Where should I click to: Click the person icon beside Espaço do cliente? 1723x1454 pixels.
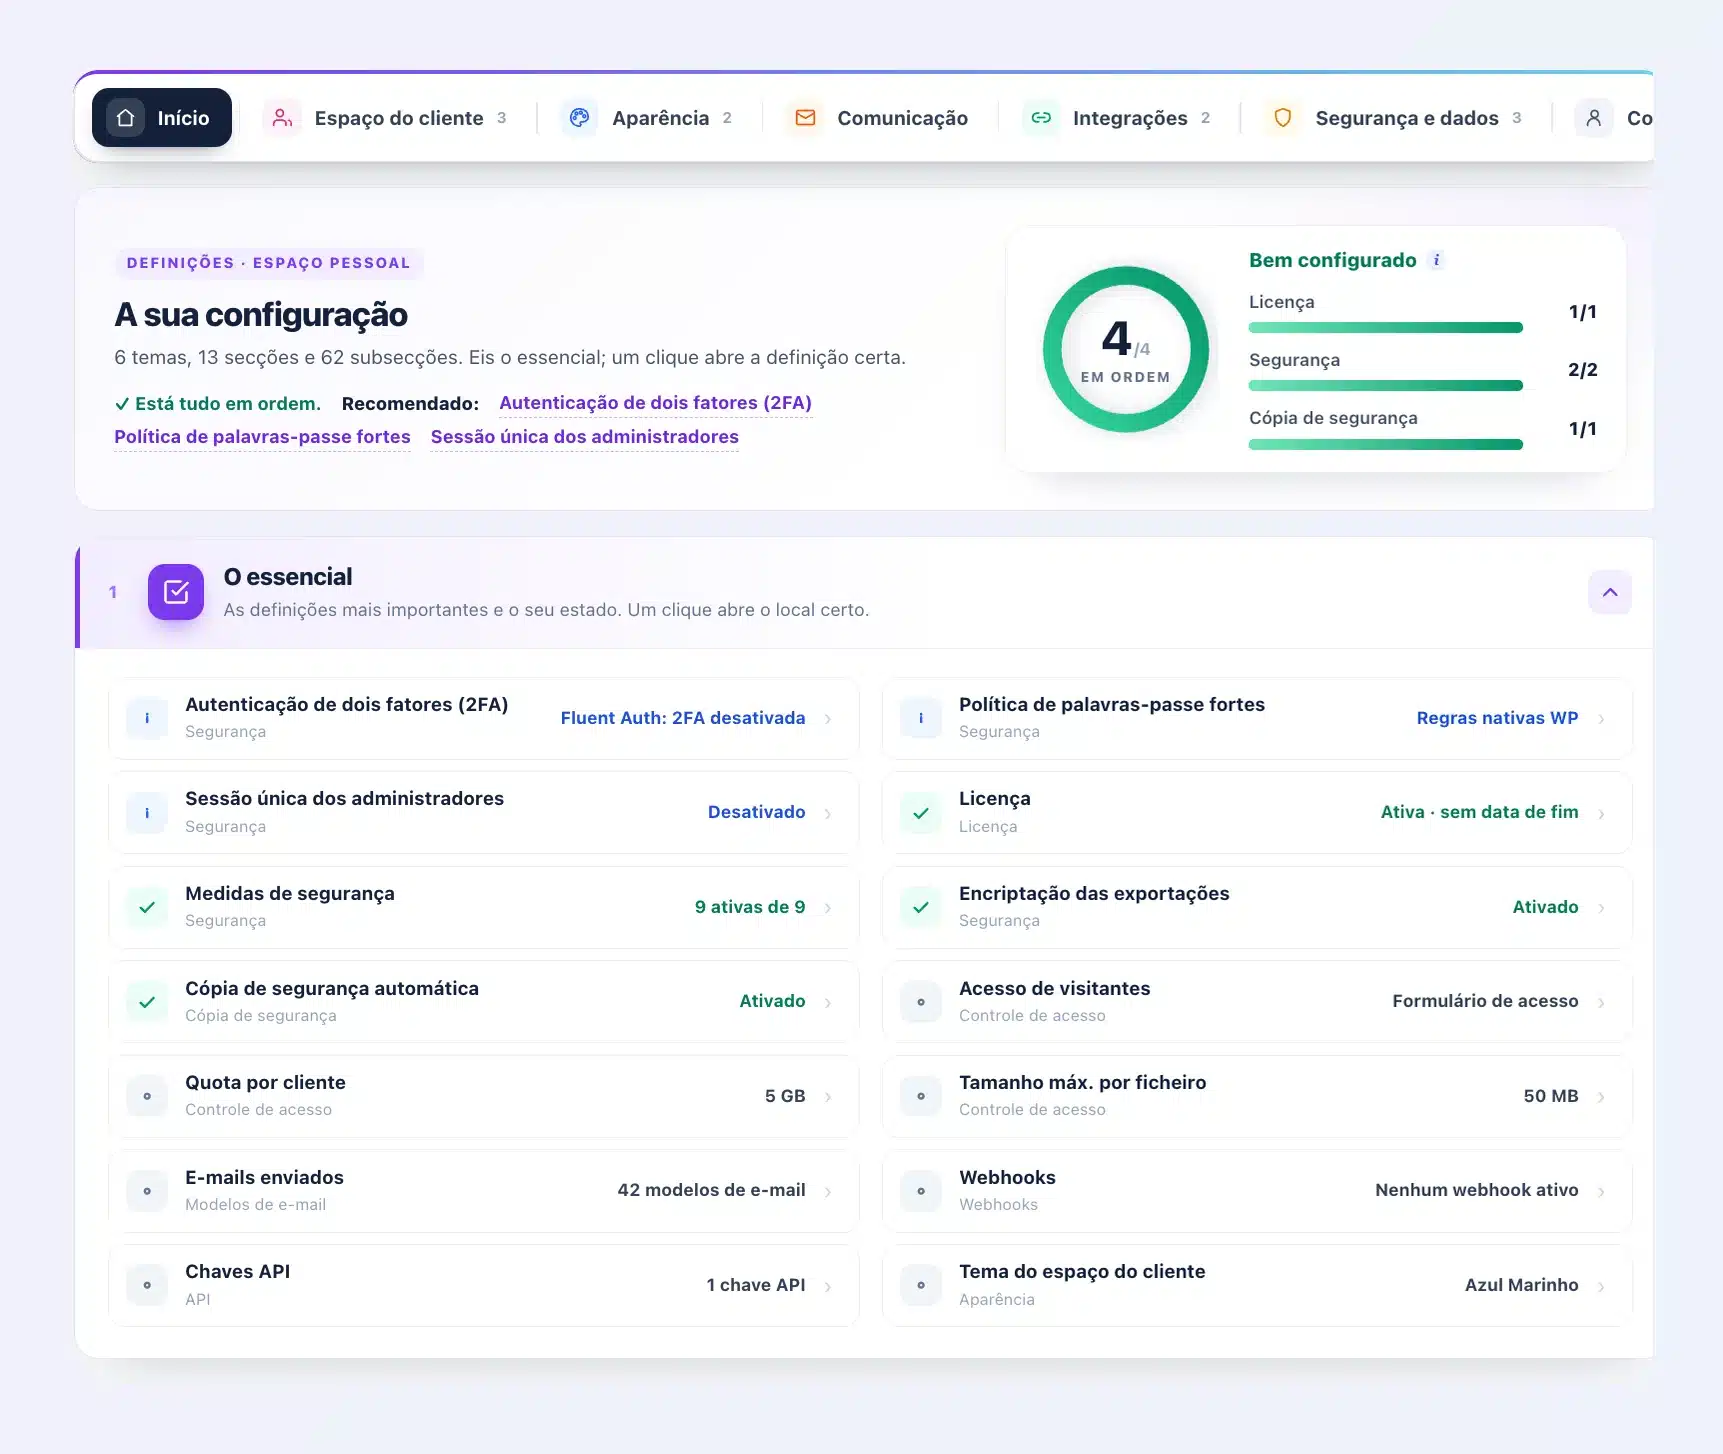283,118
